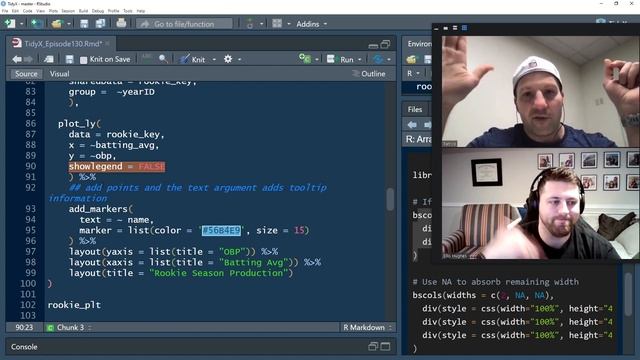Open the R language dropdown in Environment

pyautogui.click(x=413, y=74)
